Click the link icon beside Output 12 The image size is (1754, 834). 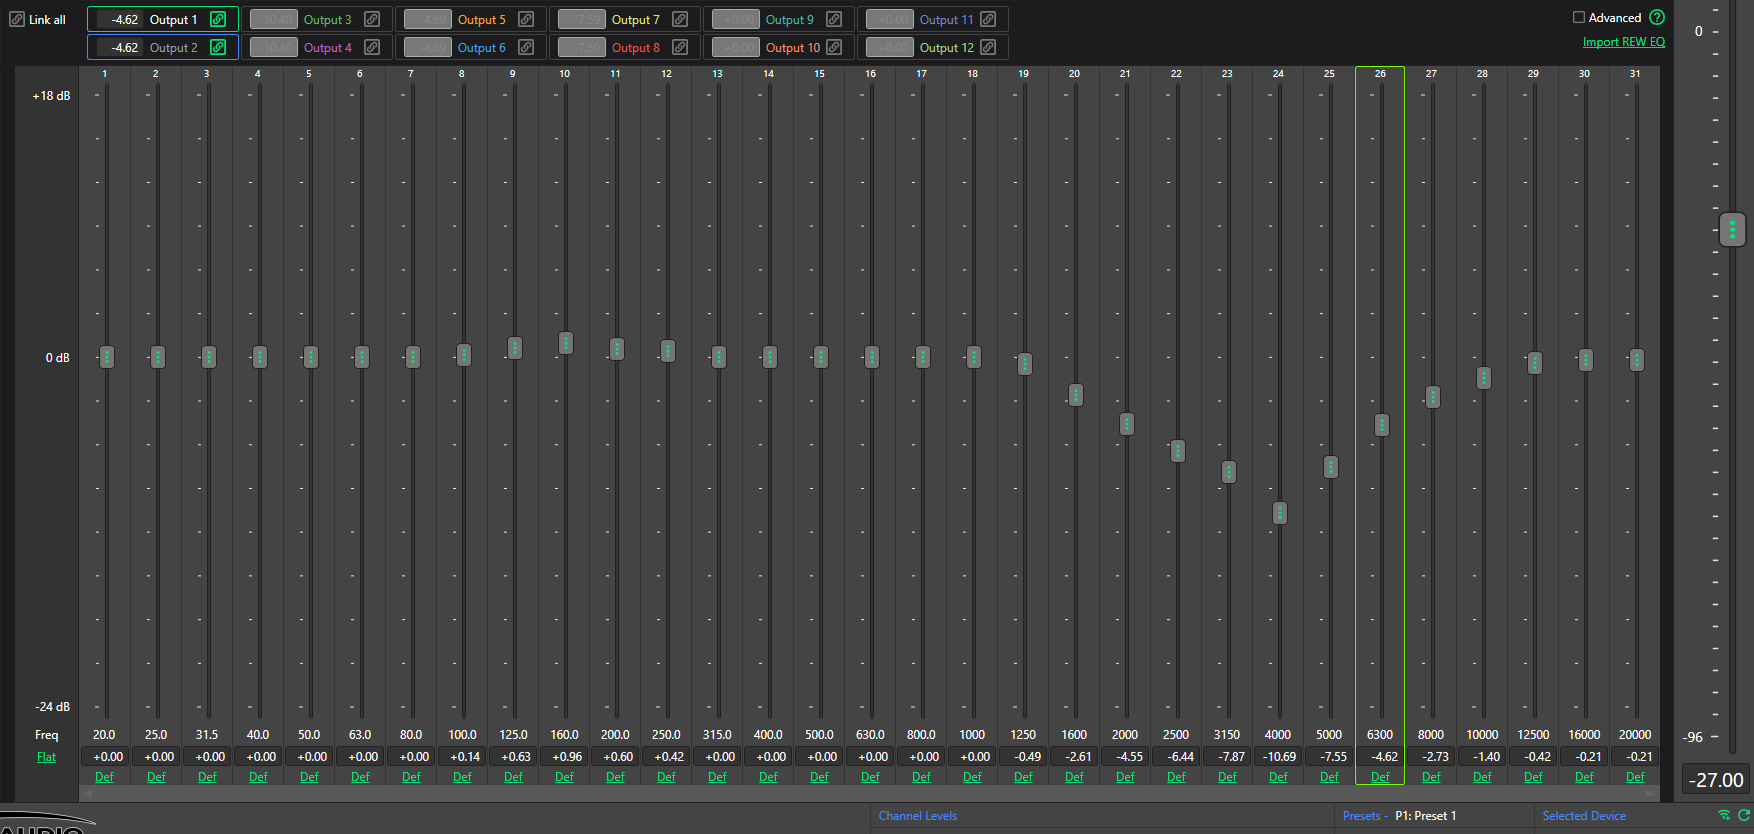click(988, 47)
